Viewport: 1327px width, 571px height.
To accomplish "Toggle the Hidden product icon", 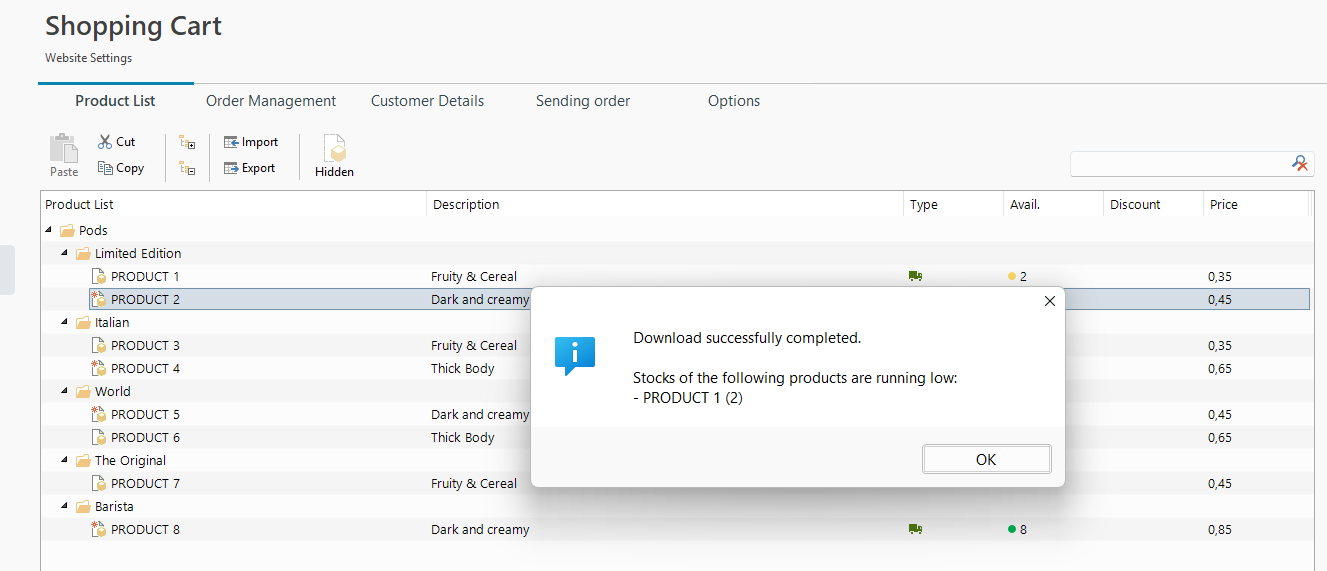I will [334, 148].
